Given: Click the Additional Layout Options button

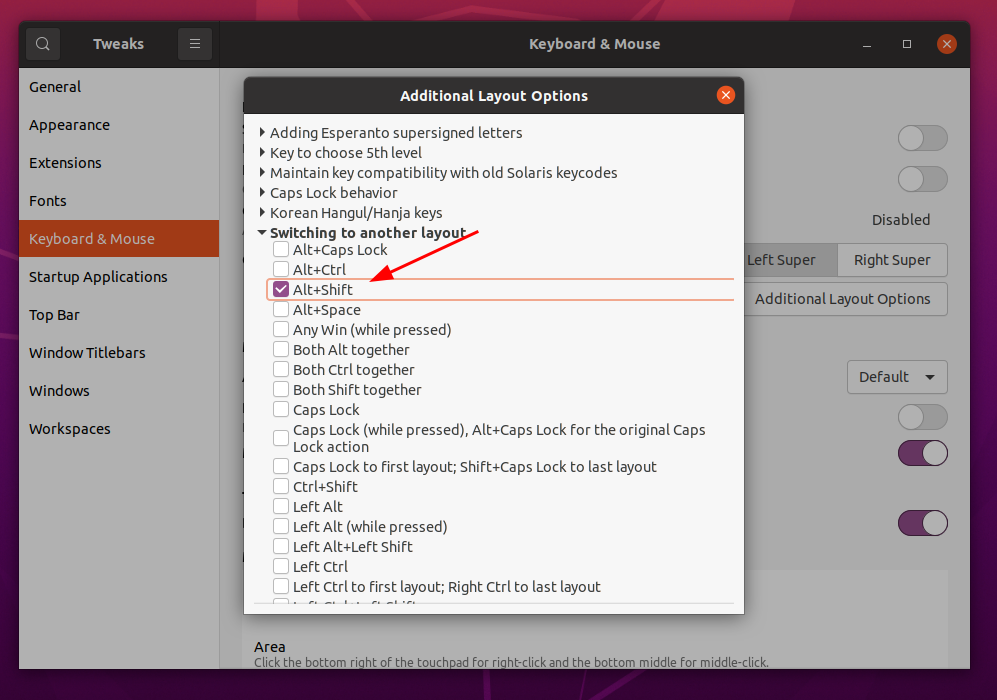Looking at the screenshot, I should [x=842, y=299].
